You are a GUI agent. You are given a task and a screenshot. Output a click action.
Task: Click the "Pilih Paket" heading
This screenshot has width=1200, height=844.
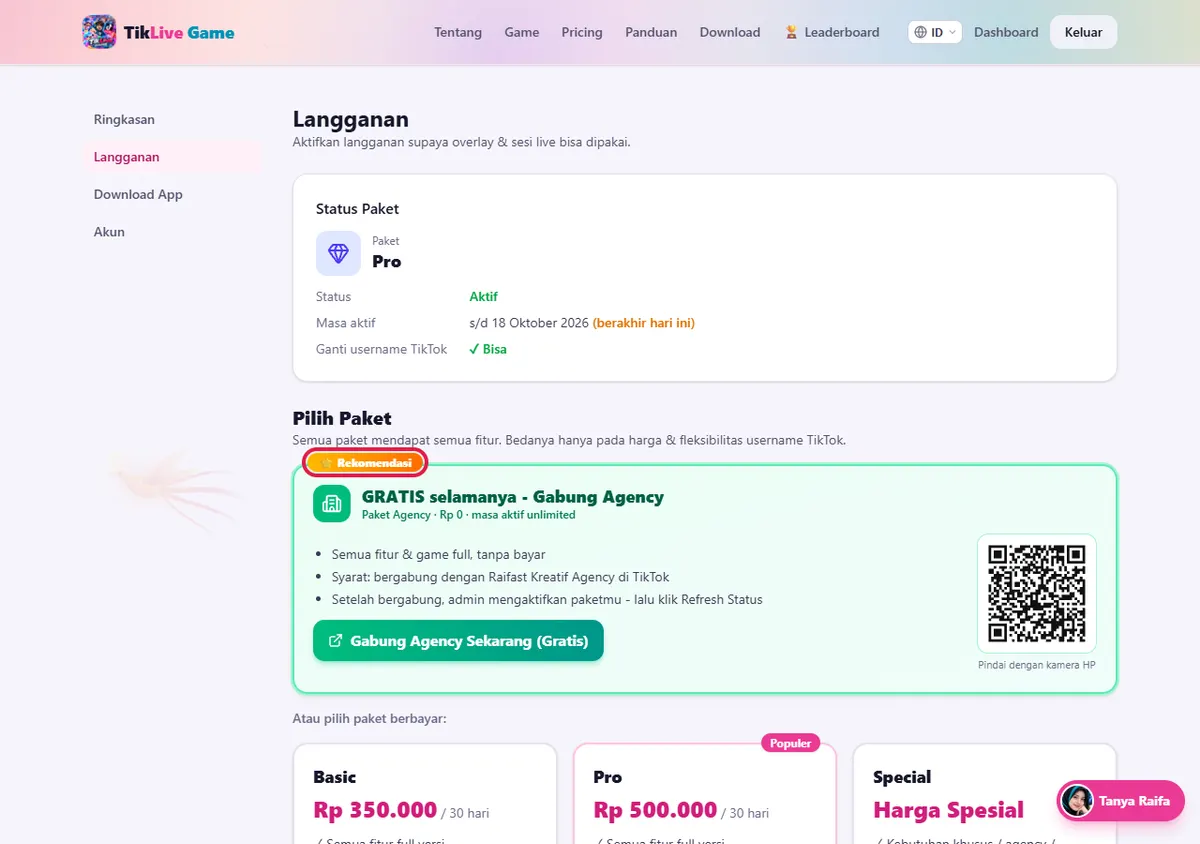pyautogui.click(x=342, y=418)
